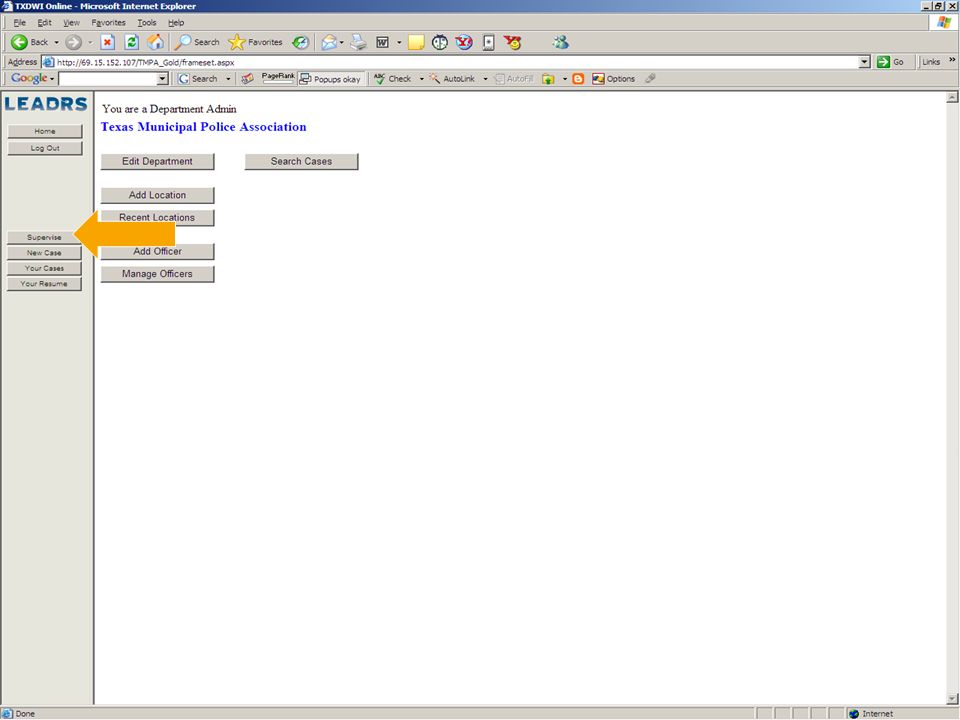This screenshot has width=960, height=720.
Task: Click the Google toolbar search field
Action: (113, 78)
